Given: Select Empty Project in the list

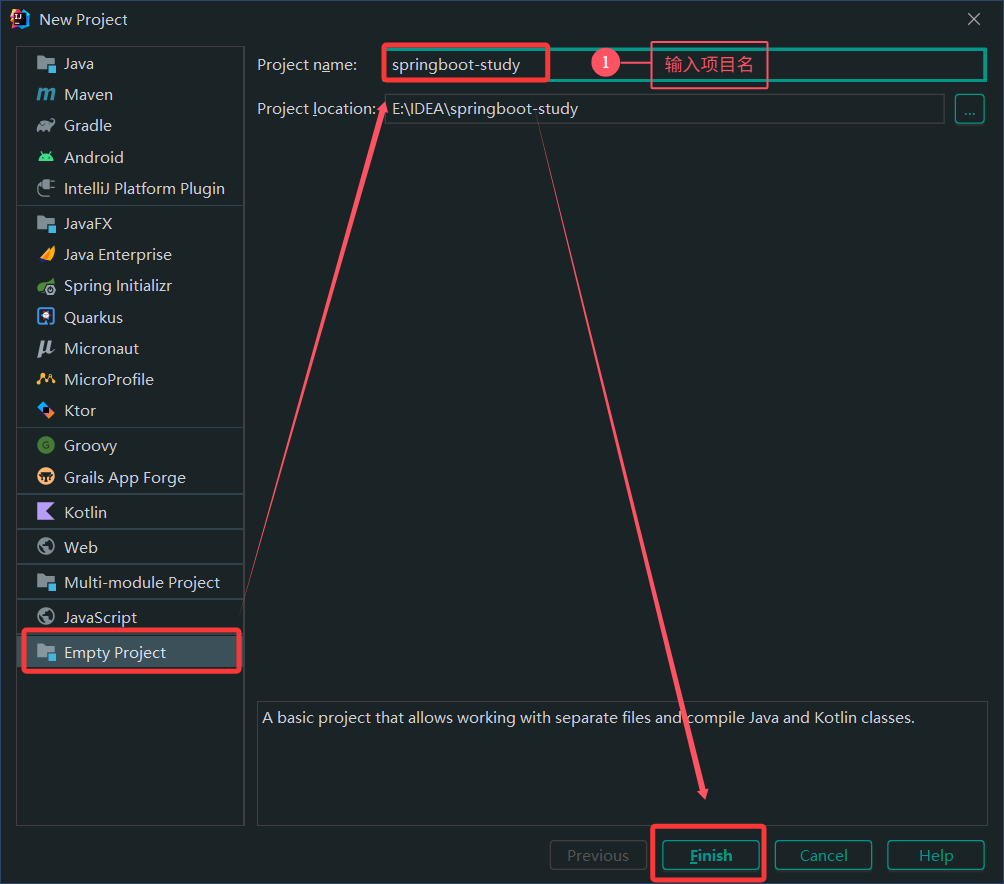Looking at the screenshot, I should [x=115, y=652].
